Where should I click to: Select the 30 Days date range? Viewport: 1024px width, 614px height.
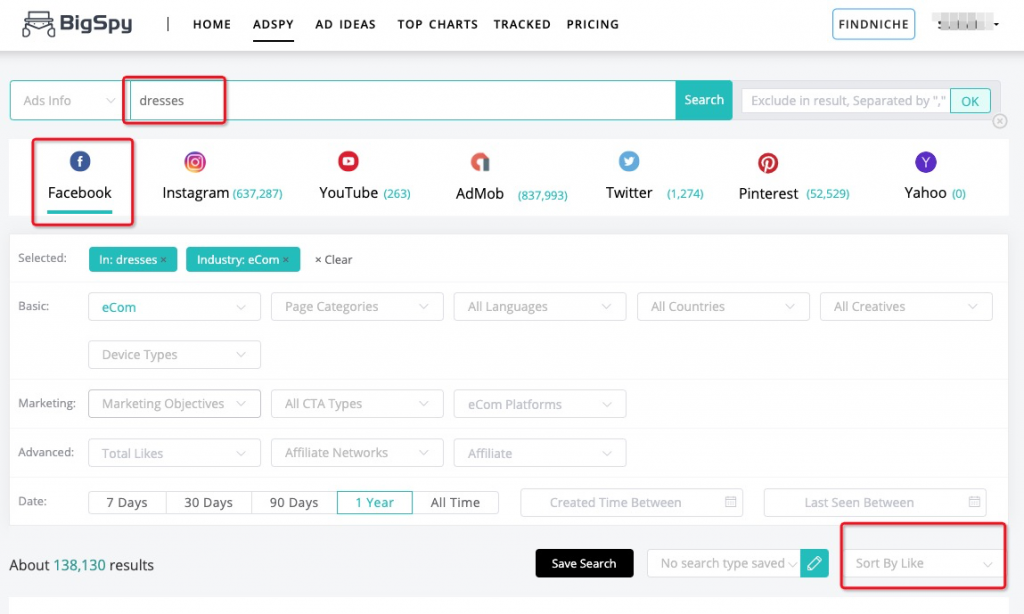[208, 502]
